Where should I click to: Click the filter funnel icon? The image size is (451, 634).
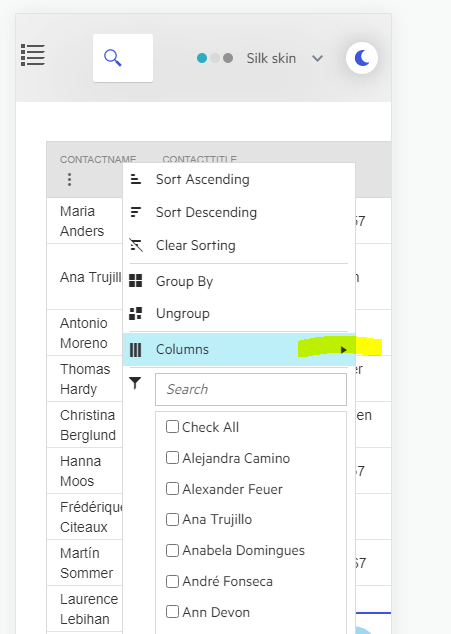[135, 383]
